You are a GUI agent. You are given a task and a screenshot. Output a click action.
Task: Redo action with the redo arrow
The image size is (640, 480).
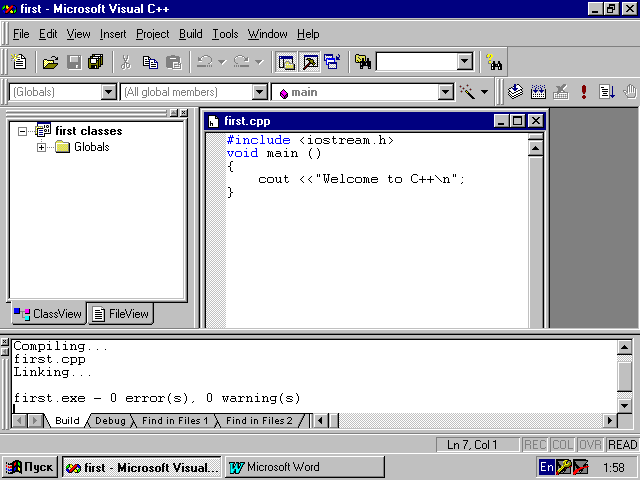tap(241, 62)
